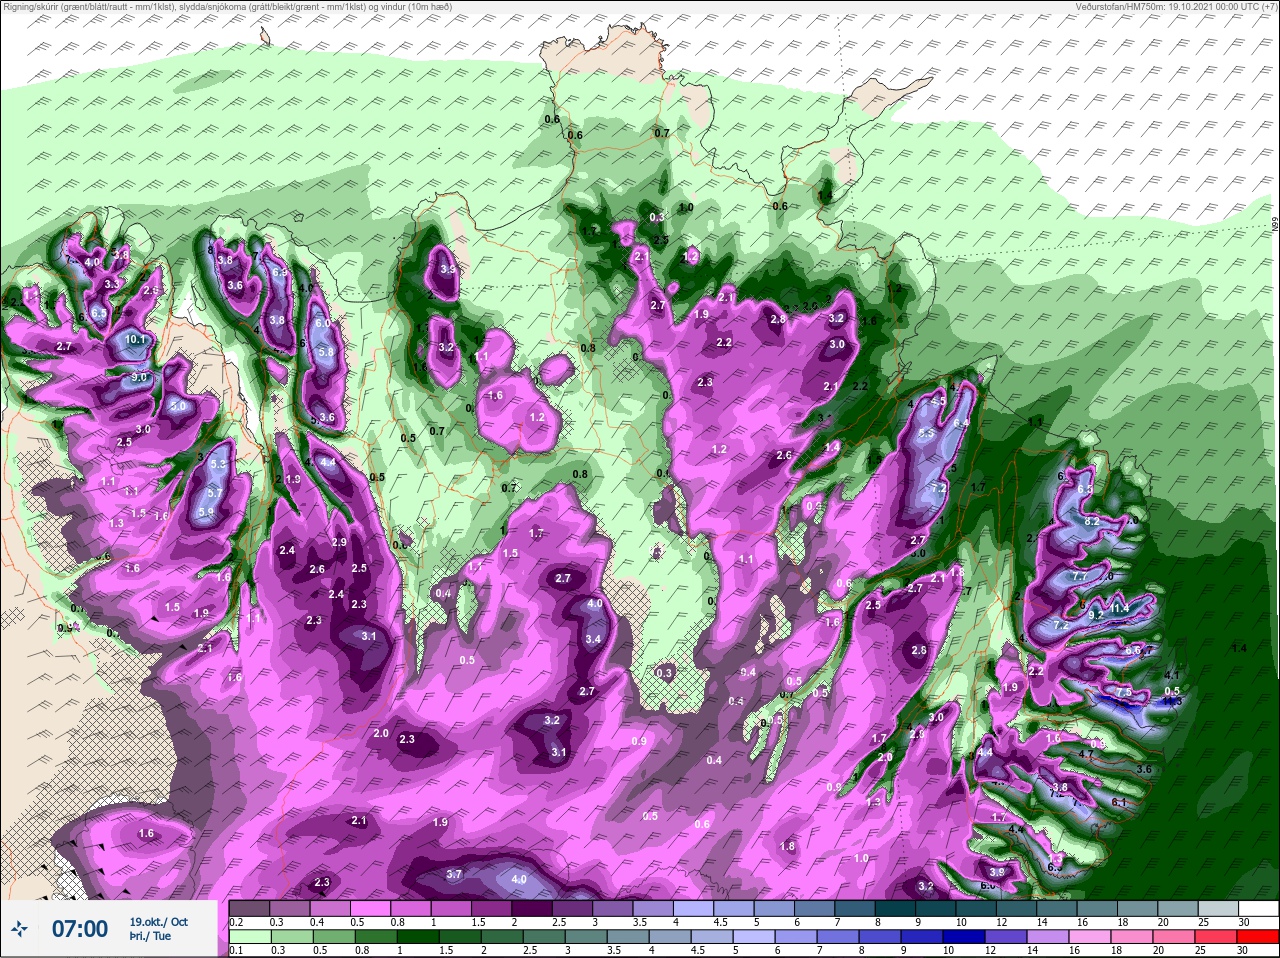Click the 7.5 precipitation value on the map

(1123, 693)
